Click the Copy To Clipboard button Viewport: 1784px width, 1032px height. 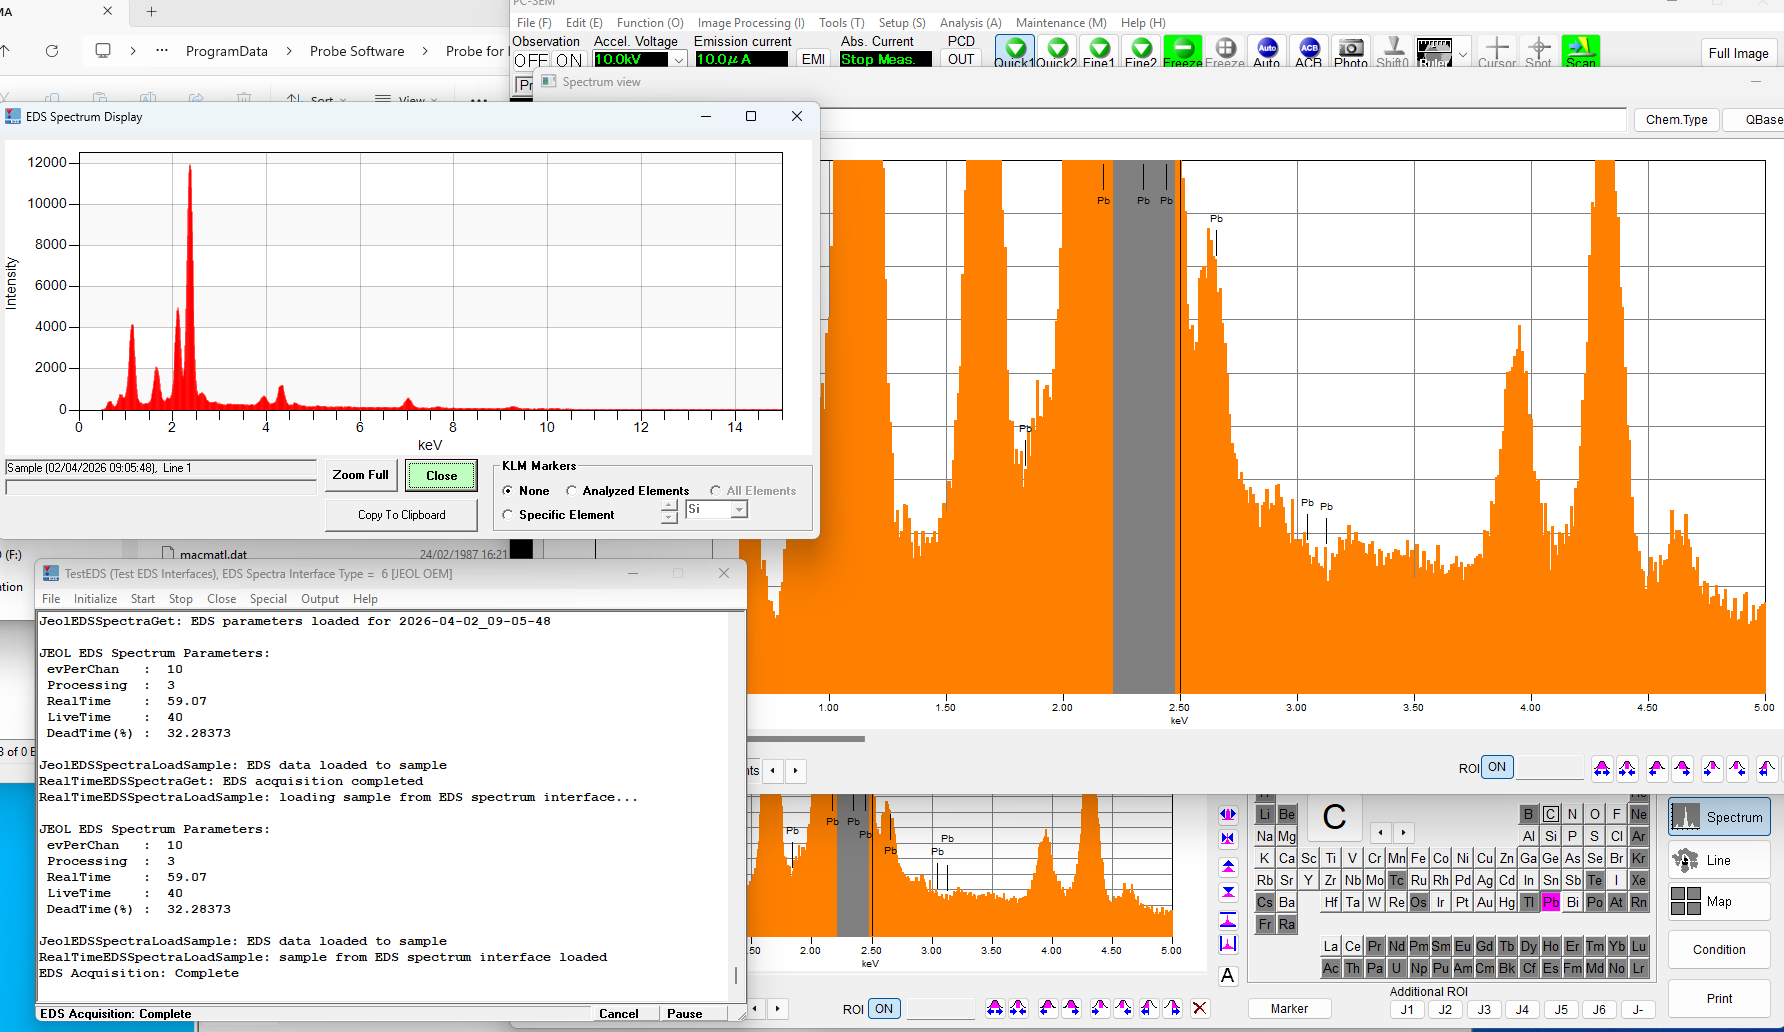pyautogui.click(x=401, y=515)
